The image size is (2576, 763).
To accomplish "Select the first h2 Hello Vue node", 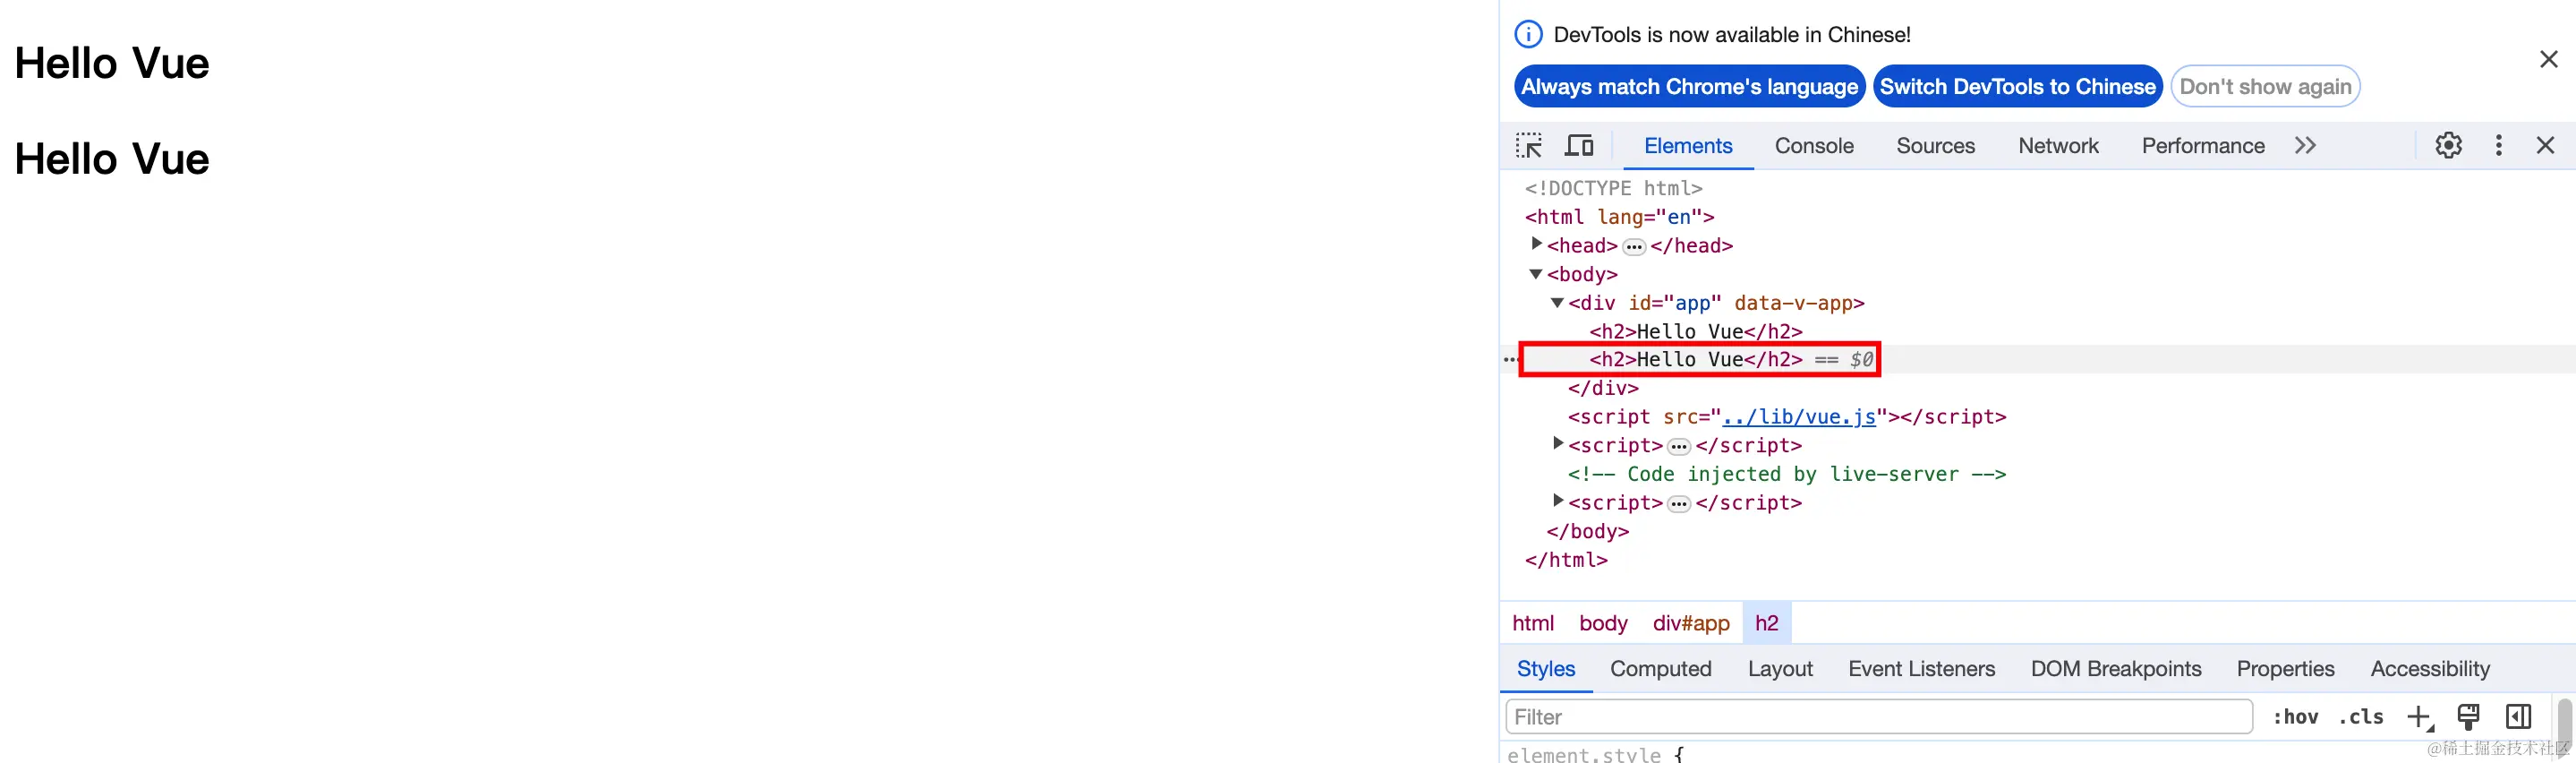I will pos(1695,331).
